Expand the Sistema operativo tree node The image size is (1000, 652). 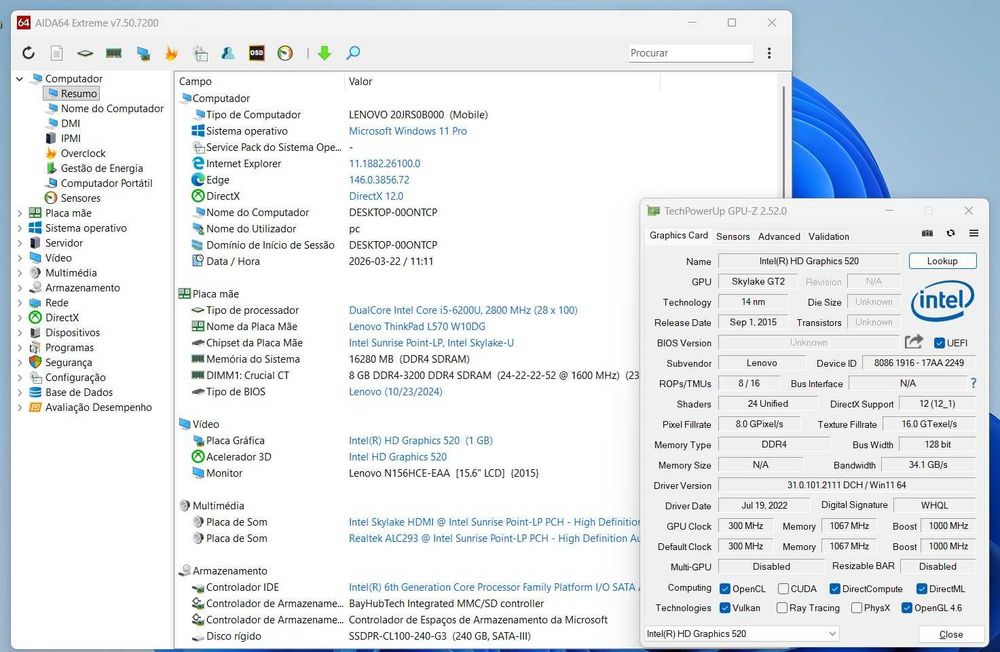coord(20,228)
